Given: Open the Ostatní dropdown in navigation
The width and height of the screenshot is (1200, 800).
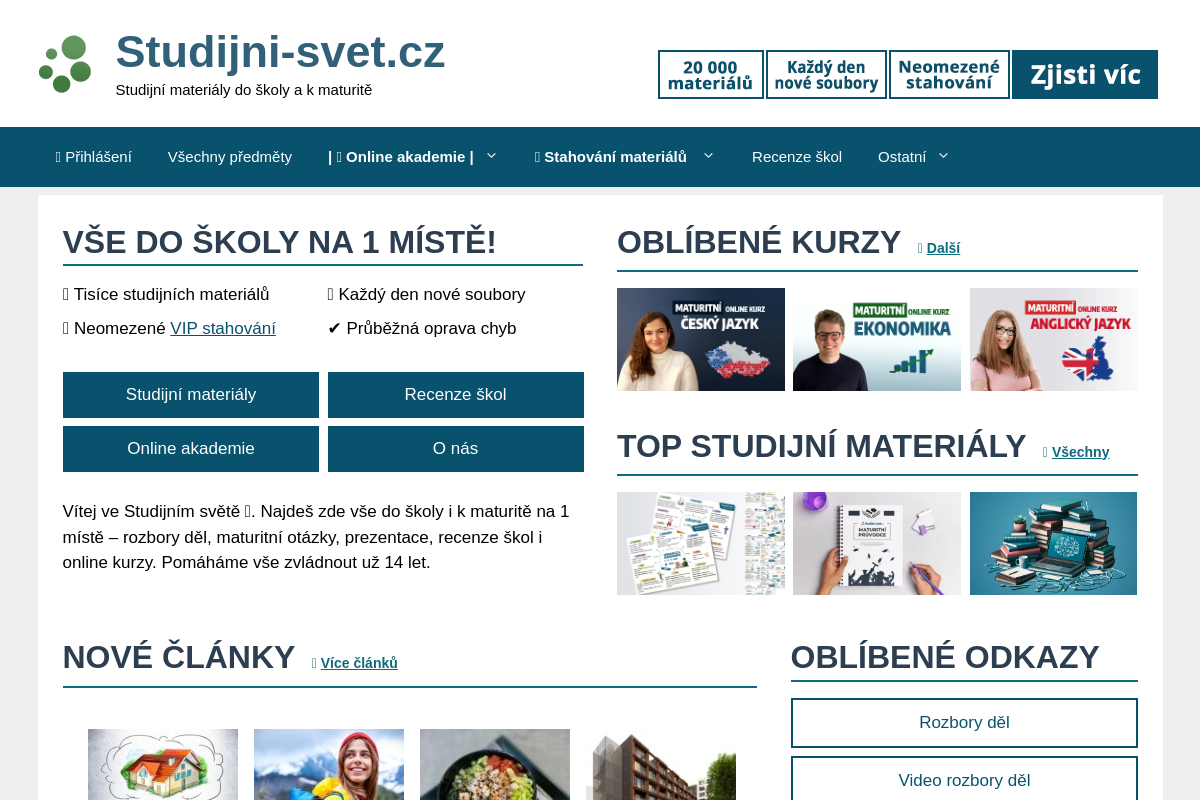Looking at the screenshot, I should 942,156.
